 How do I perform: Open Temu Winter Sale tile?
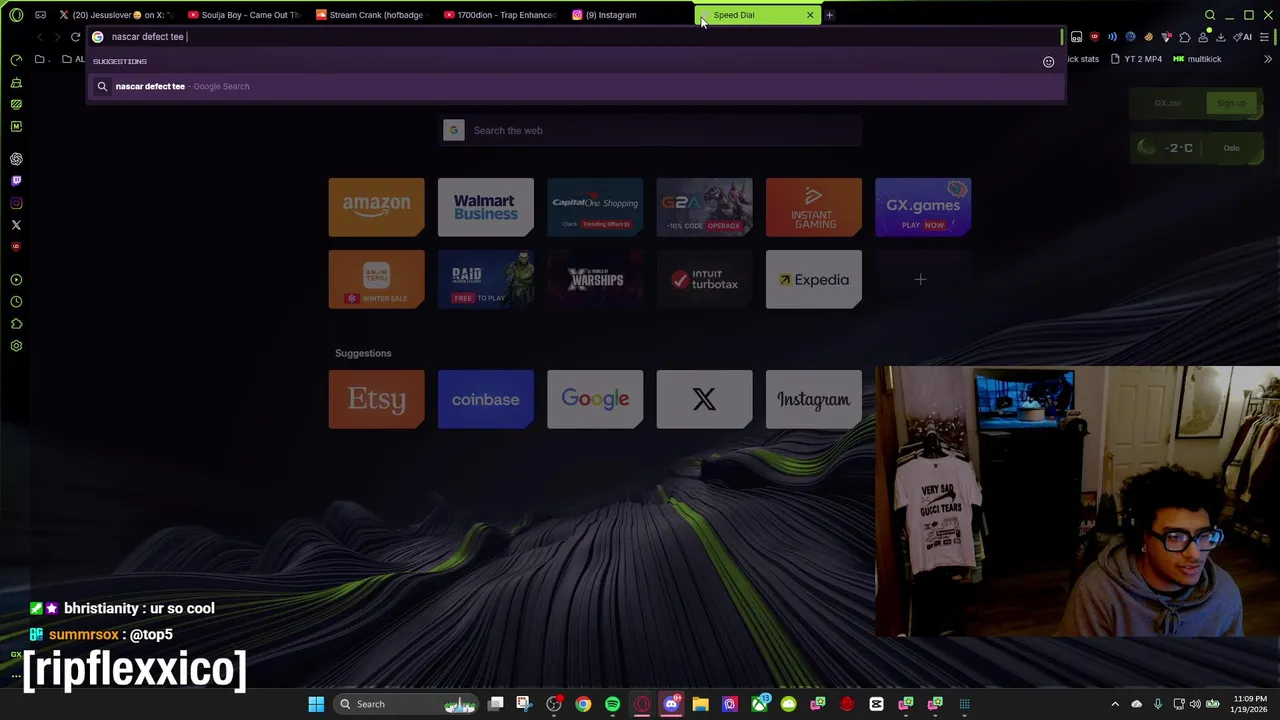tap(376, 279)
